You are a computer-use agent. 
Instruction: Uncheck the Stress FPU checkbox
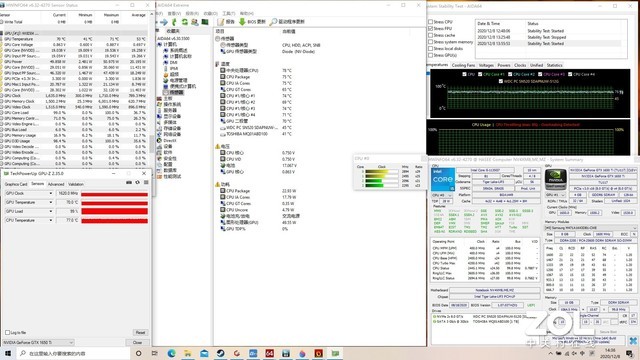point(430,29)
